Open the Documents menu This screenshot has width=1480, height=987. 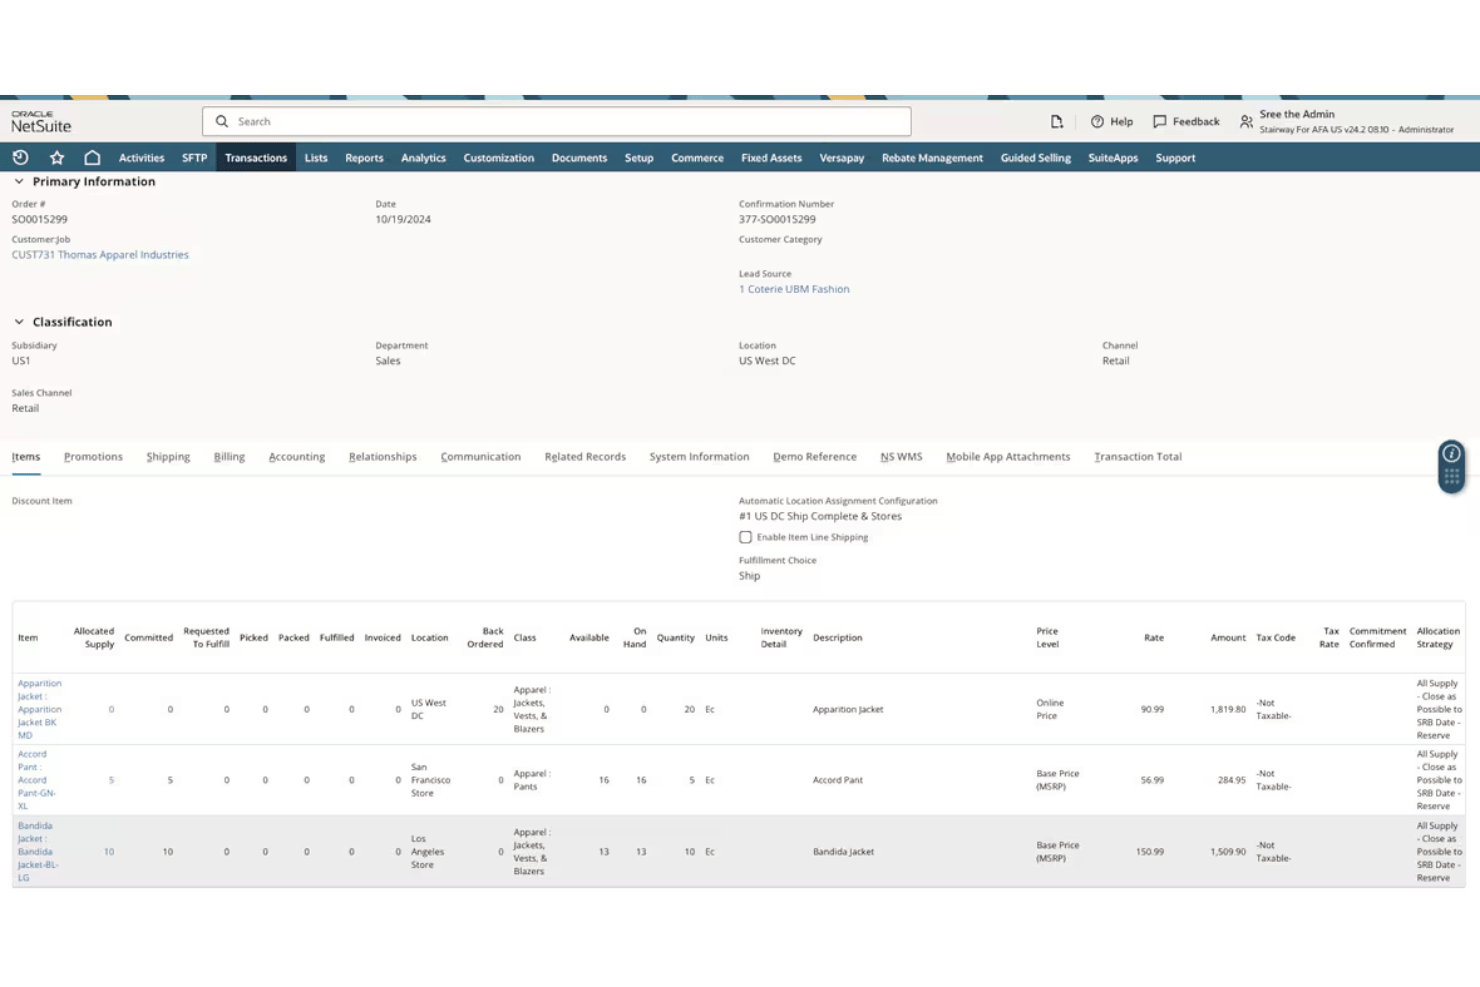(x=579, y=158)
